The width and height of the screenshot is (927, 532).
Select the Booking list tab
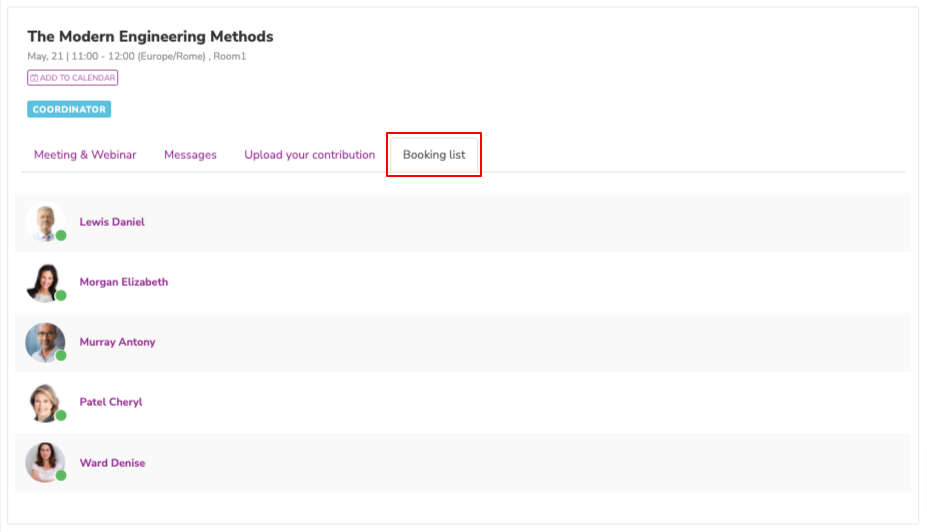click(434, 155)
